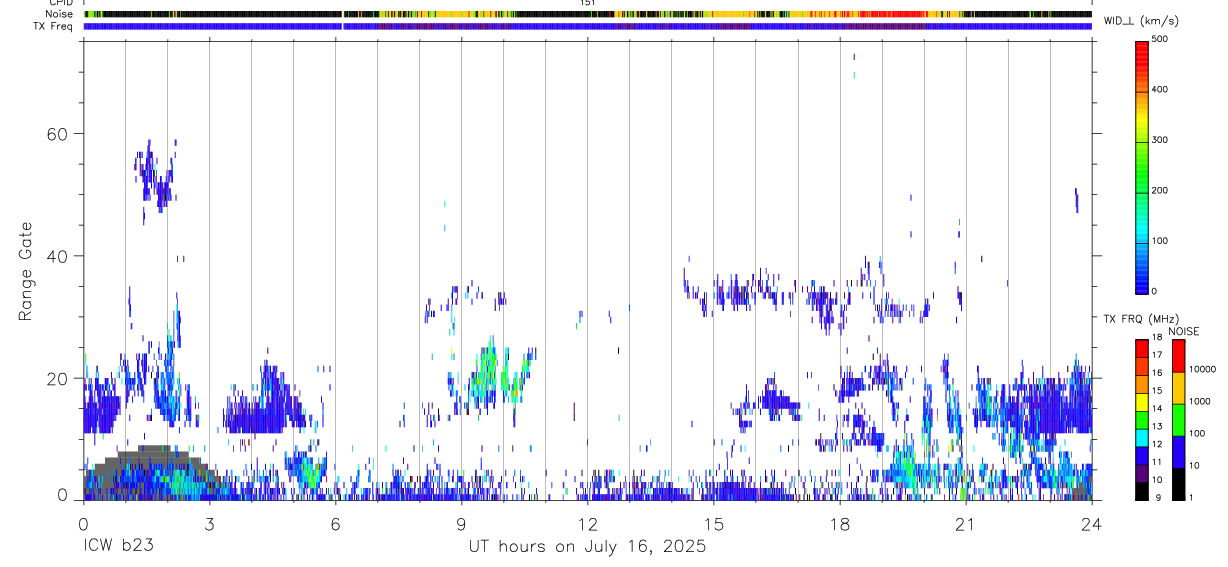Click the TX FRQ (MHz) color scale
Viewport: 1228px width, 567px height.
click(1141, 419)
